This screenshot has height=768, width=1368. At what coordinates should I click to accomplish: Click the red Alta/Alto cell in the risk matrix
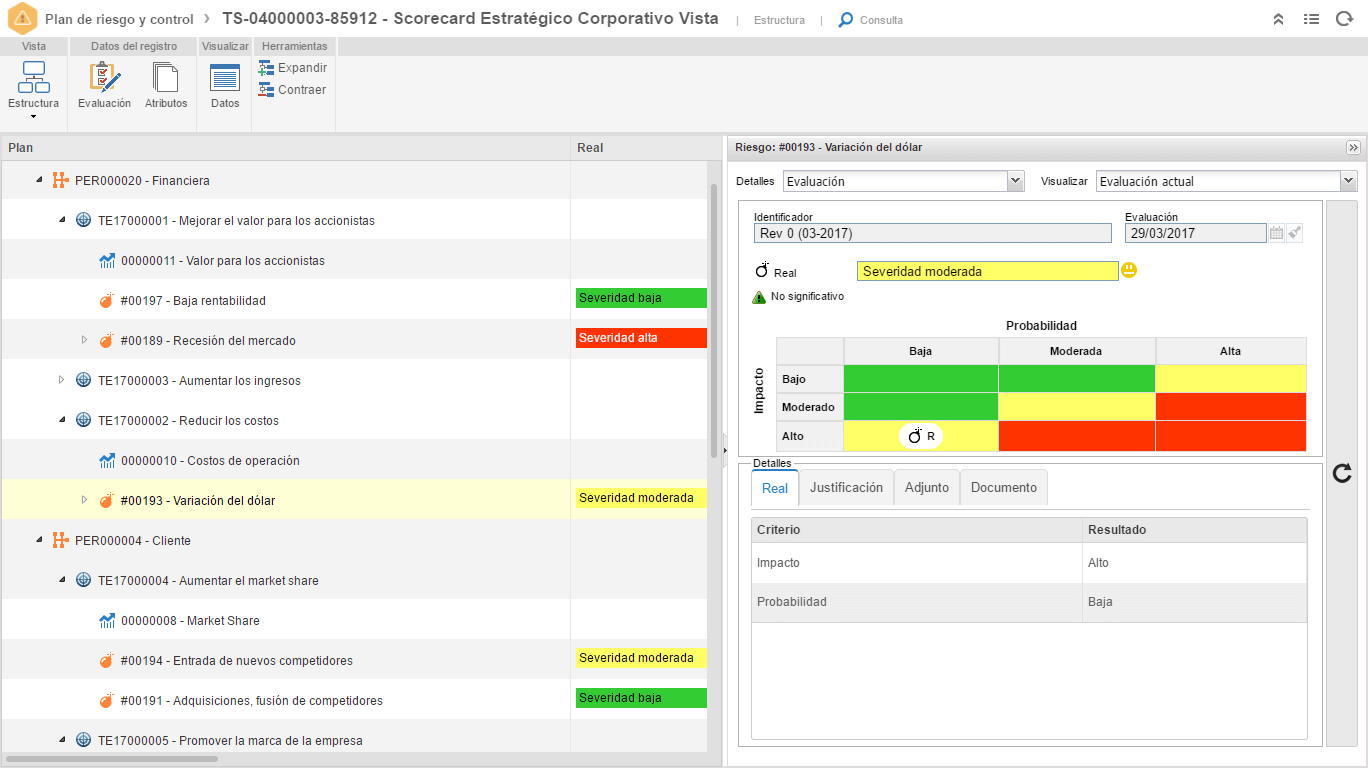click(x=1231, y=436)
